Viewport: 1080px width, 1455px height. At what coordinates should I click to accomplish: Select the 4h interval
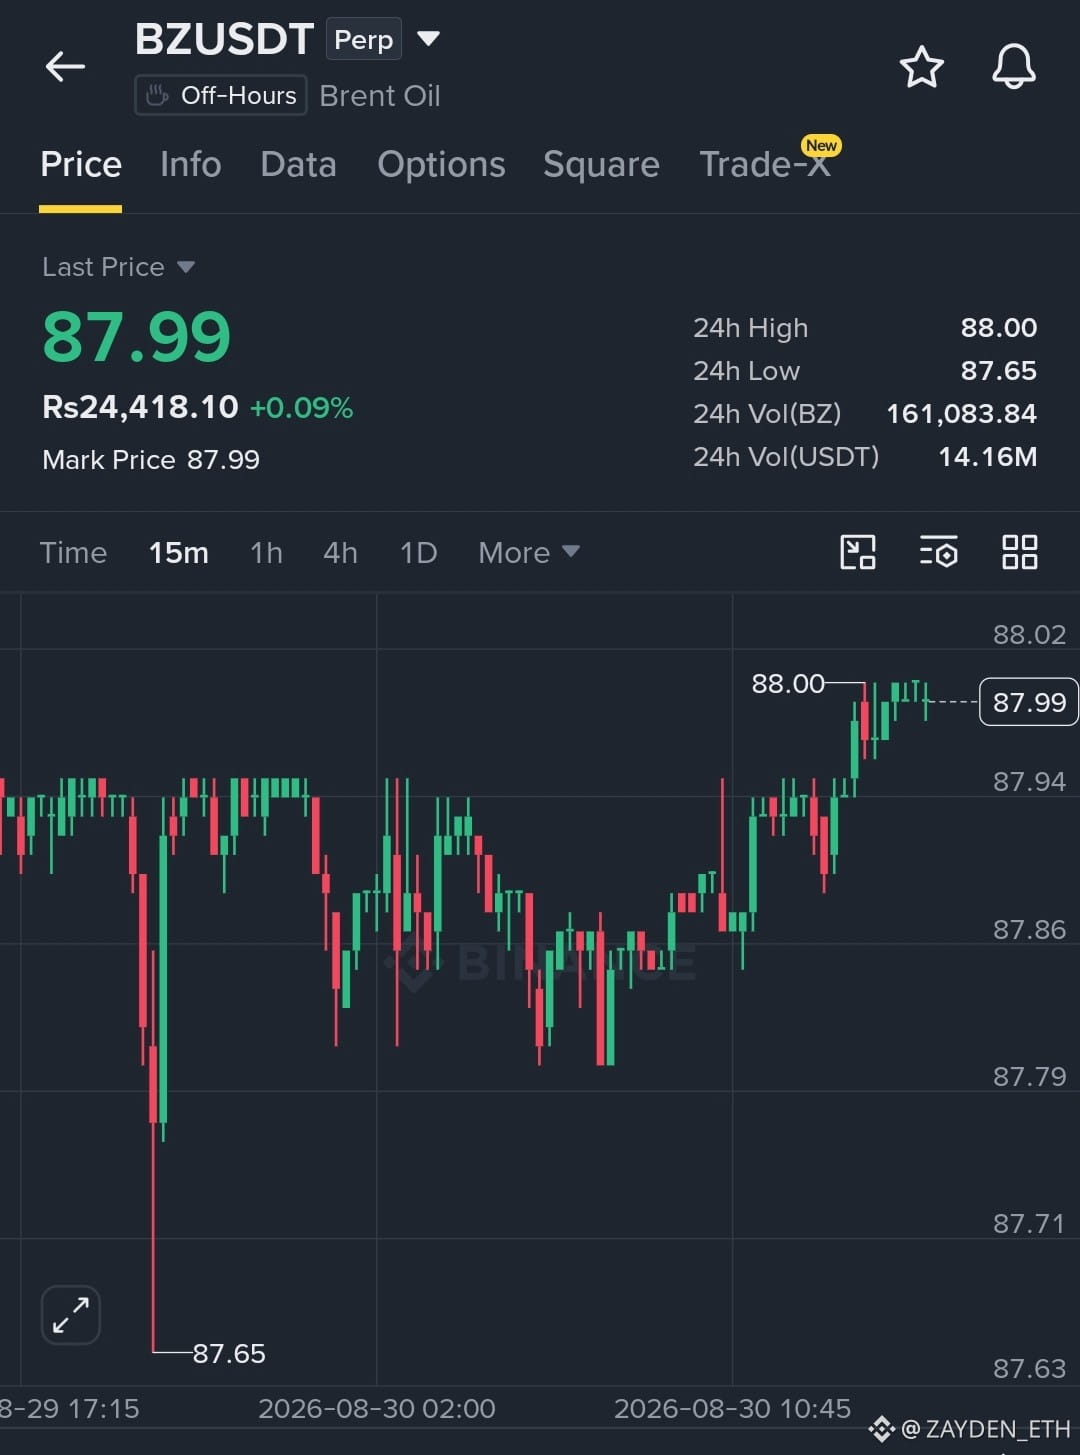(340, 552)
